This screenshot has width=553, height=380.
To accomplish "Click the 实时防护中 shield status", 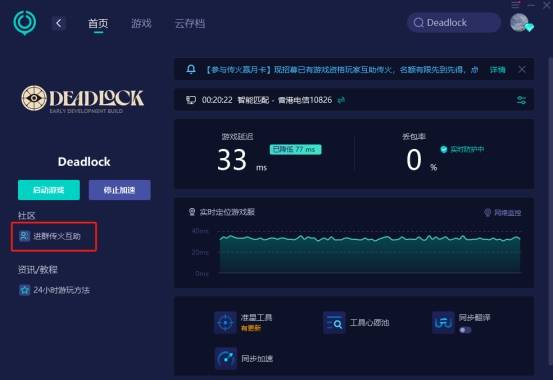I will tap(462, 149).
